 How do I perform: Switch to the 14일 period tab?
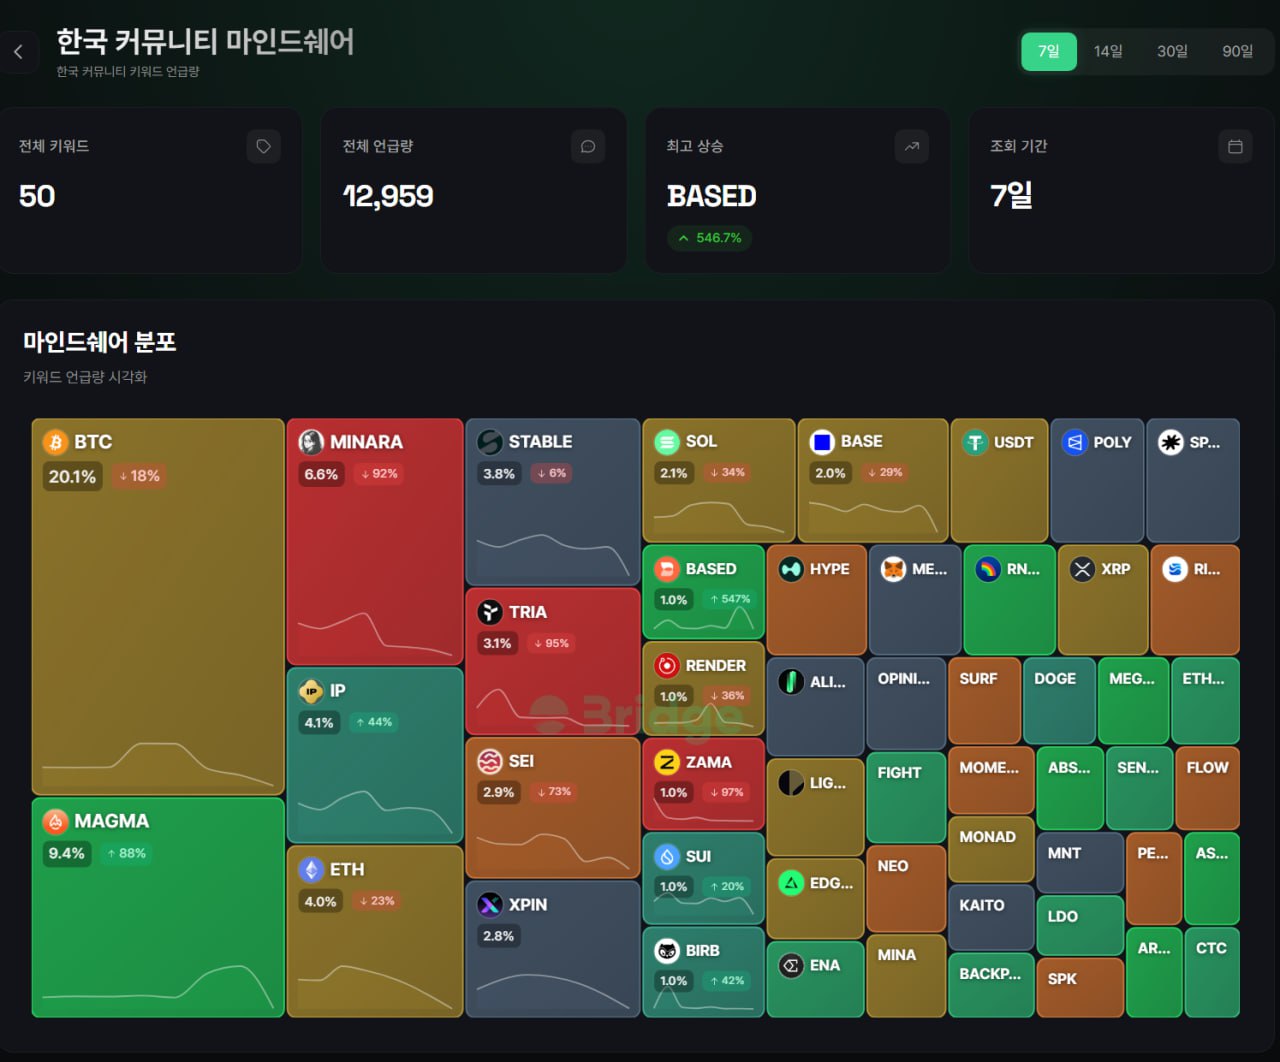click(x=1108, y=51)
